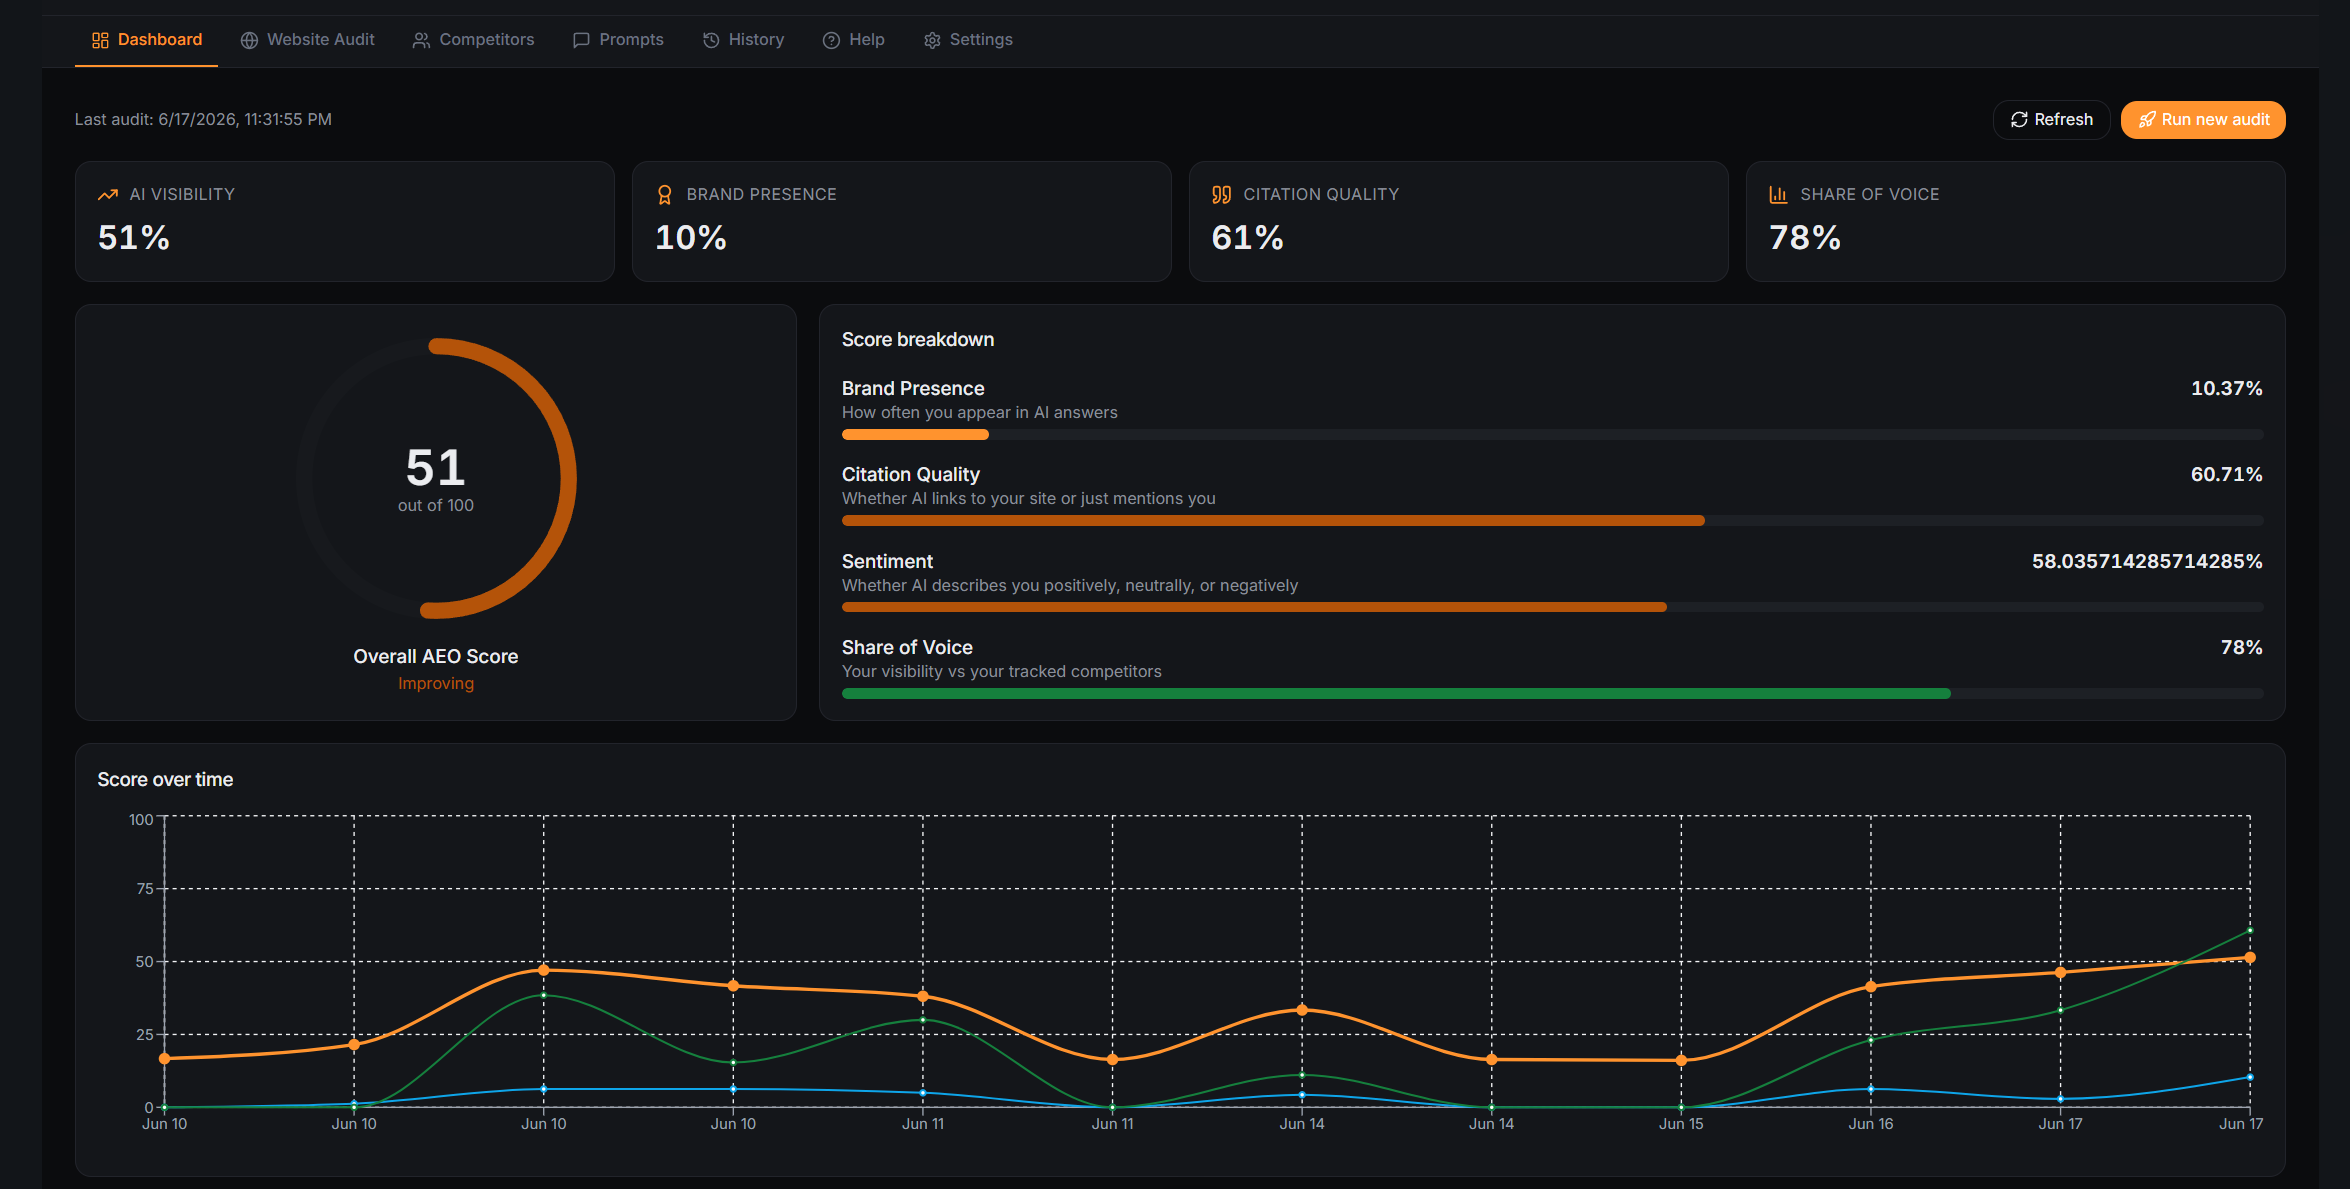Open the Settings tab
This screenshot has width=2350, height=1189.
point(968,40)
